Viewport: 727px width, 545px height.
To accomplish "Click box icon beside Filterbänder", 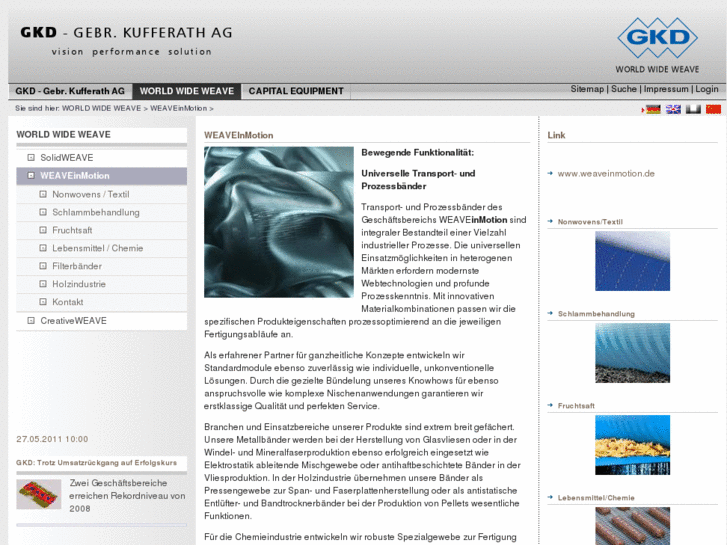I will click(x=43, y=266).
